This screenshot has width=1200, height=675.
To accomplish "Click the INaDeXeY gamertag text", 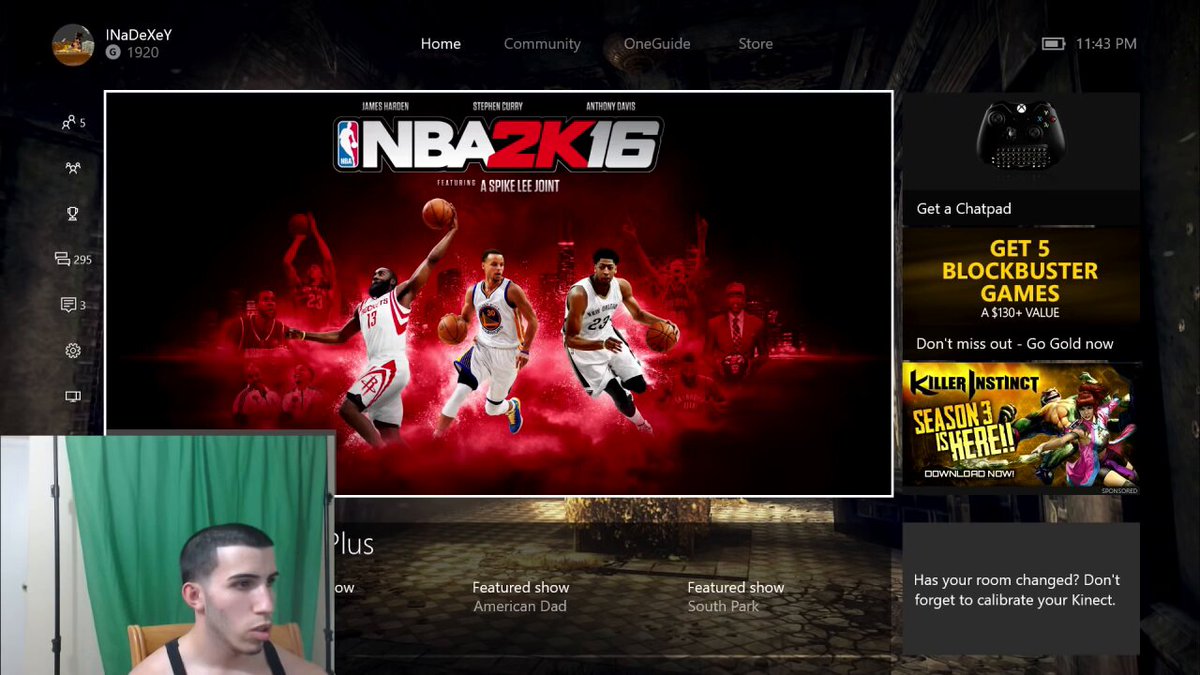I will click(139, 34).
